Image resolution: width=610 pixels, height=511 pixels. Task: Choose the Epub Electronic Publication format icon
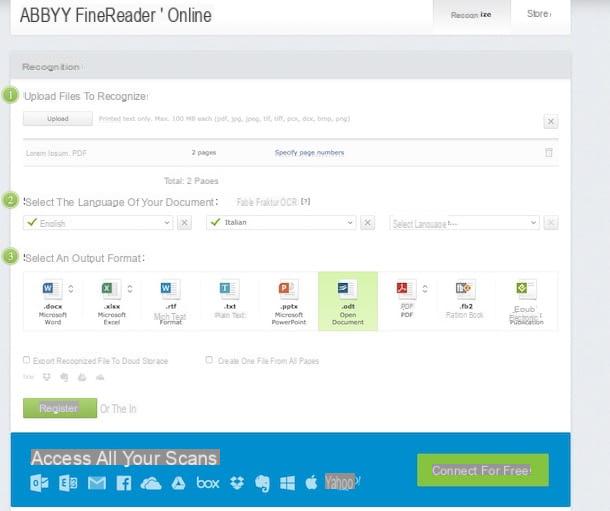526,289
